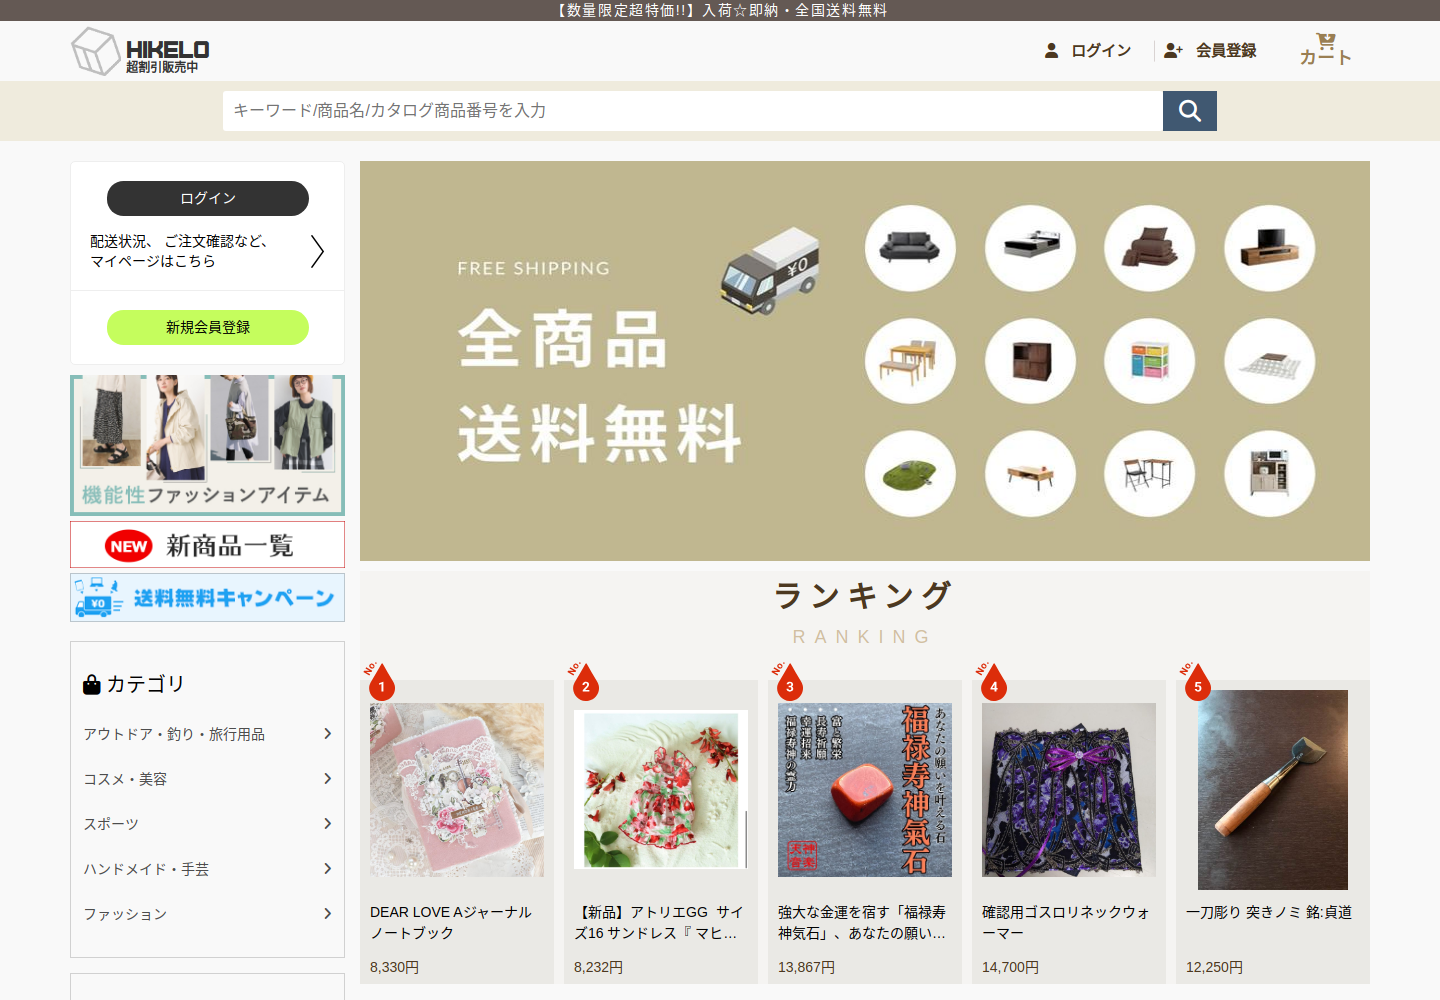The height and width of the screenshot is (1000, 1440).
Task: Select the bedding set circle icon
Action: (x=1149, y=248)
